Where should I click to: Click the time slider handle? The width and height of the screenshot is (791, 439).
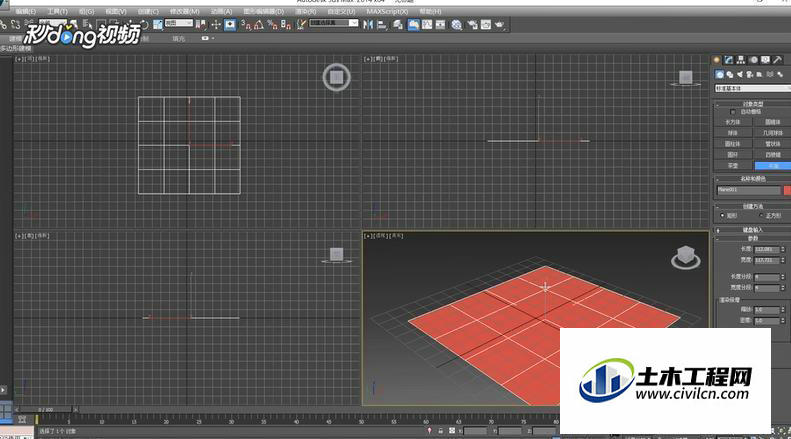[46, 409]
